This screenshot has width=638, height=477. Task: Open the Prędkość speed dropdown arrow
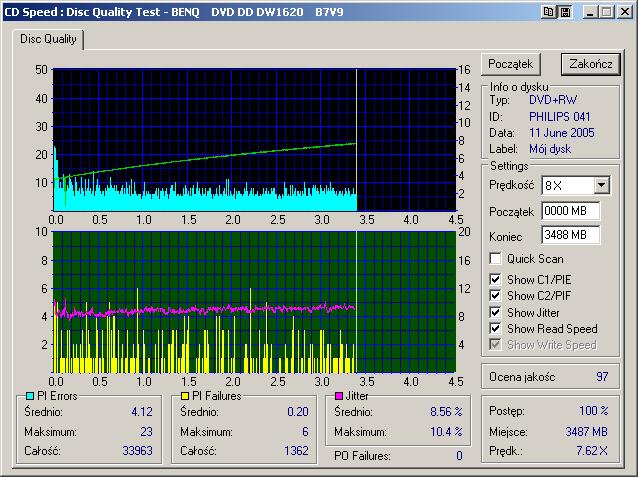point(601,186)
